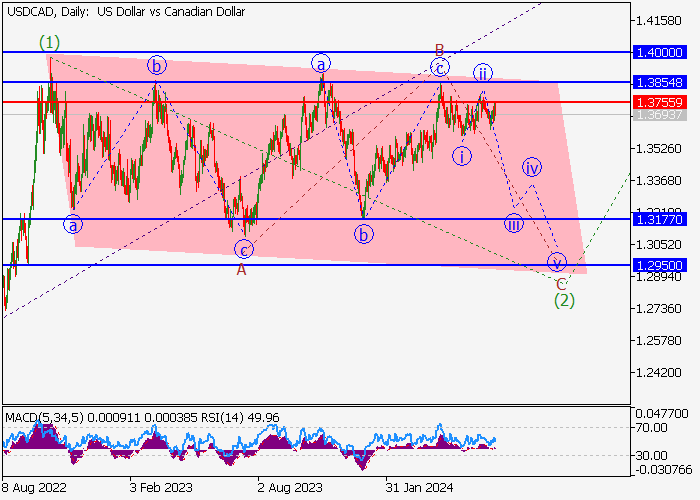This screenshot has height=500, width=700.
Task: Select the circled iii wave label
Action: coord(514,224)
